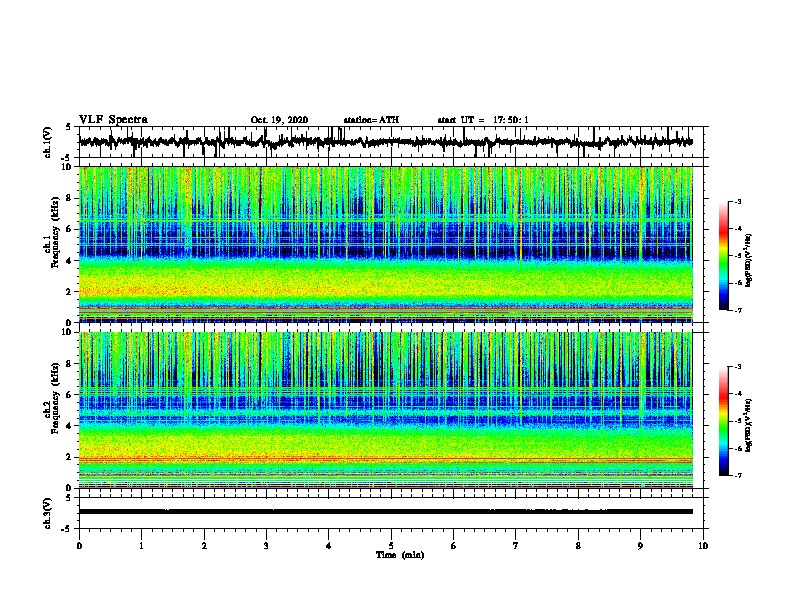792x612 pixels.
Task: Click the time axis tick label "3"
Action: (266, 546)
